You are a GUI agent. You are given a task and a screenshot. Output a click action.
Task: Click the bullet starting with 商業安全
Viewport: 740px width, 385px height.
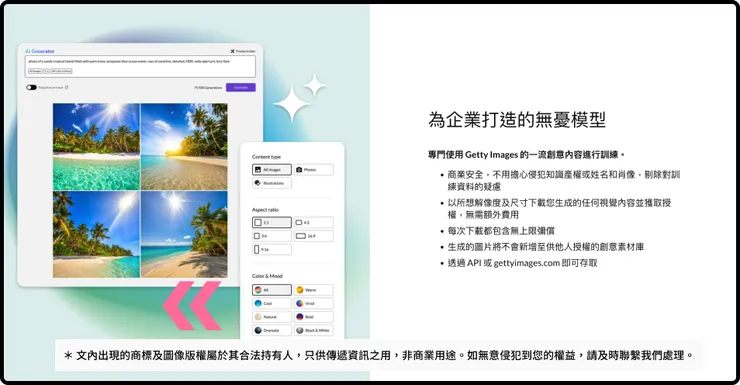(564, 181)
